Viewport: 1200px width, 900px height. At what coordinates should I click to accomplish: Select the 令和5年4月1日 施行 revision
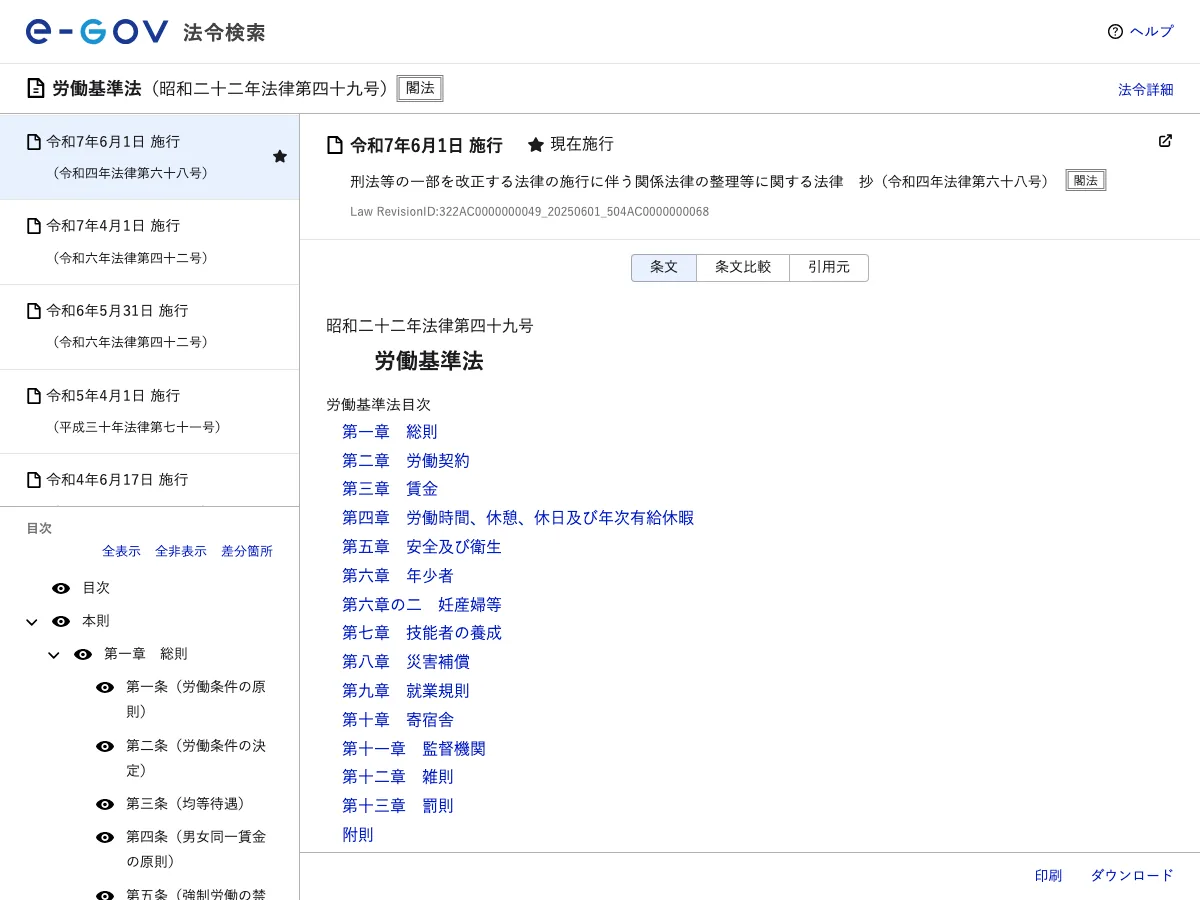(149, 412)
